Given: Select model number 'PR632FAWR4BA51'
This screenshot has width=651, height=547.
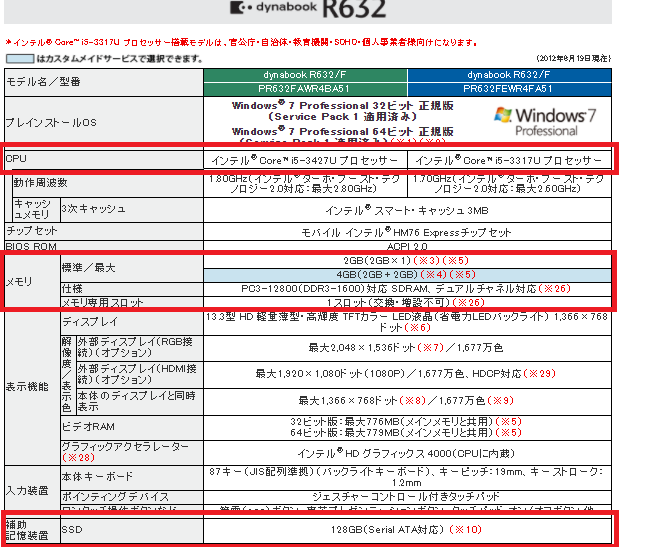Looking at the screenshot, I should [305, 89].
